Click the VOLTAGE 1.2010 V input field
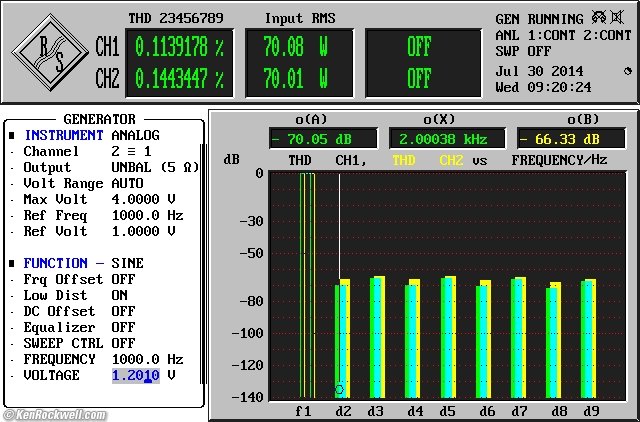The width and height of the screenshot is (640, 422). [135, 375]
